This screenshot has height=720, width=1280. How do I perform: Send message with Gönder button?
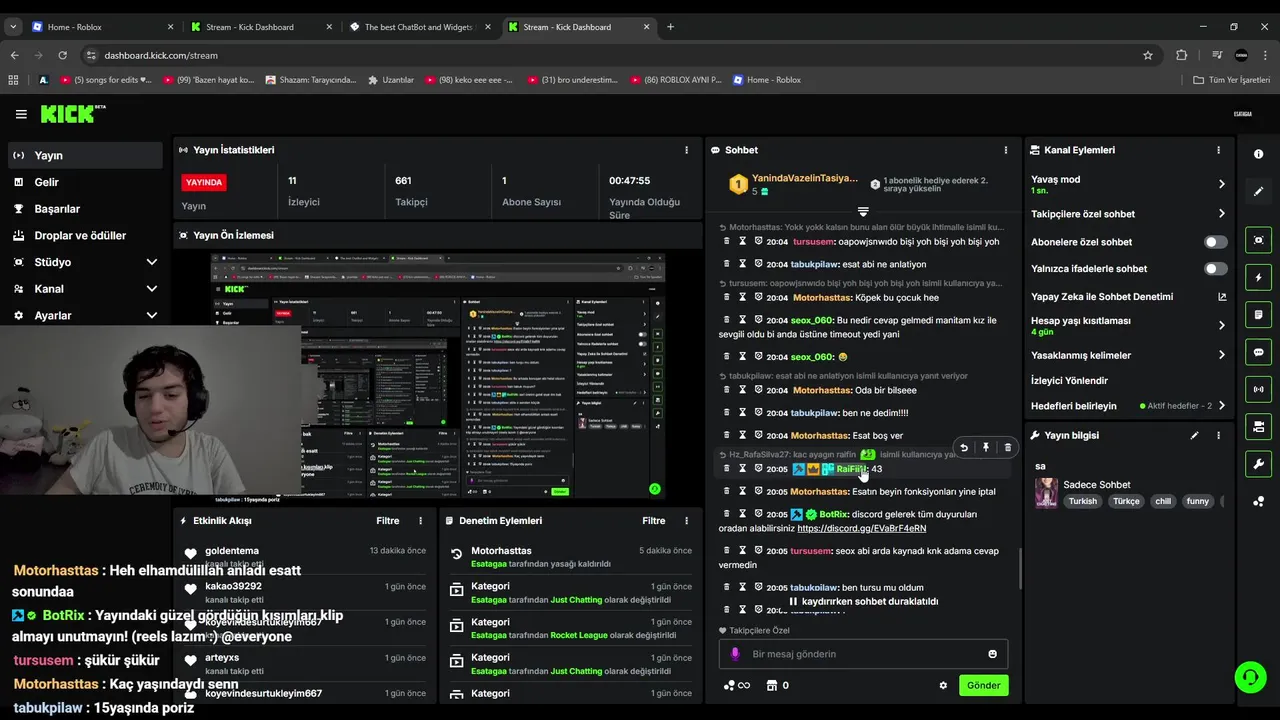tap(983, 686)
